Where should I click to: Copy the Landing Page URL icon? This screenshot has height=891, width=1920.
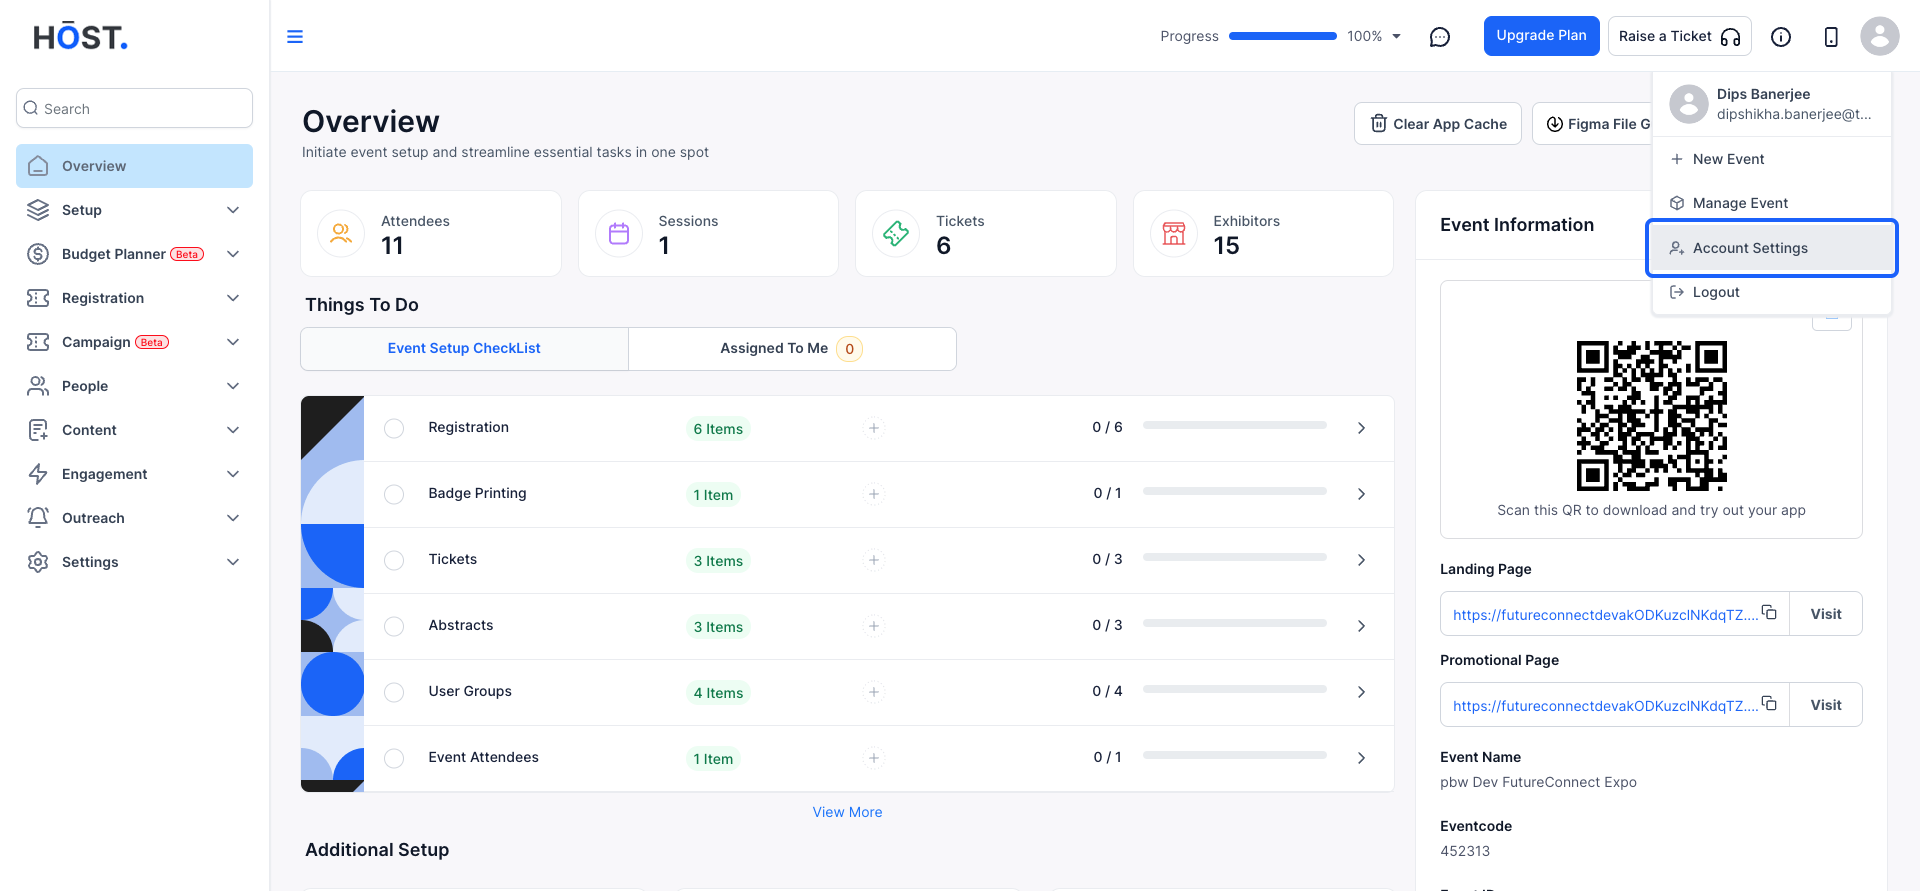tap(1769, 612)
